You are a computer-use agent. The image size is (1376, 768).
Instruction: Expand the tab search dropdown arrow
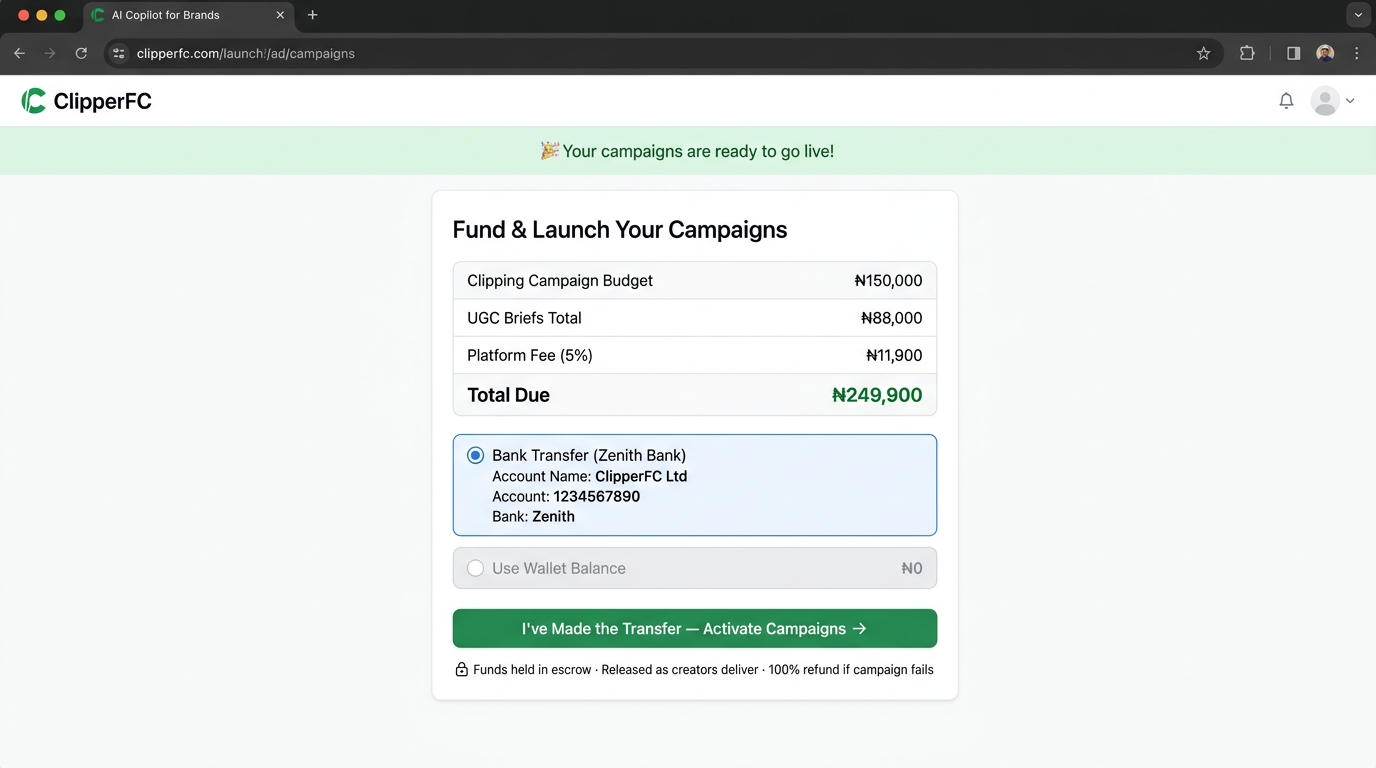[x=1357, y=15]
